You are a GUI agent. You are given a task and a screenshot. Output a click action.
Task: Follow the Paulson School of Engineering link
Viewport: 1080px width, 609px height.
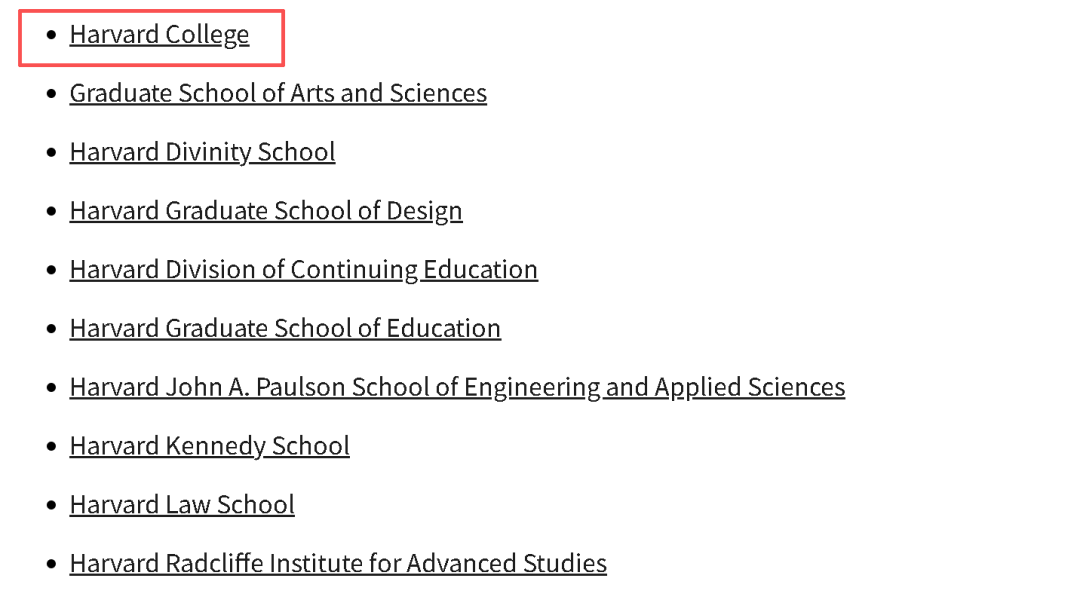[x=457, y=387]
